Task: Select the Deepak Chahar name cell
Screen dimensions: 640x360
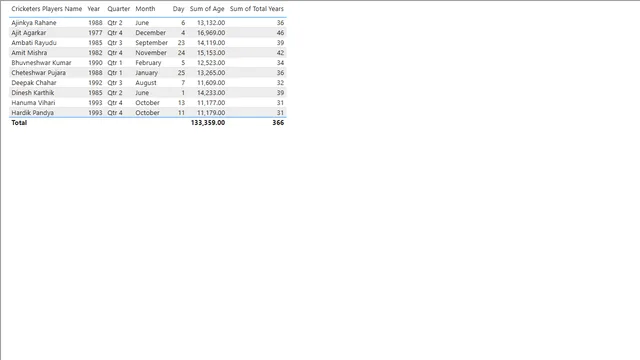Action: [34, 83]
